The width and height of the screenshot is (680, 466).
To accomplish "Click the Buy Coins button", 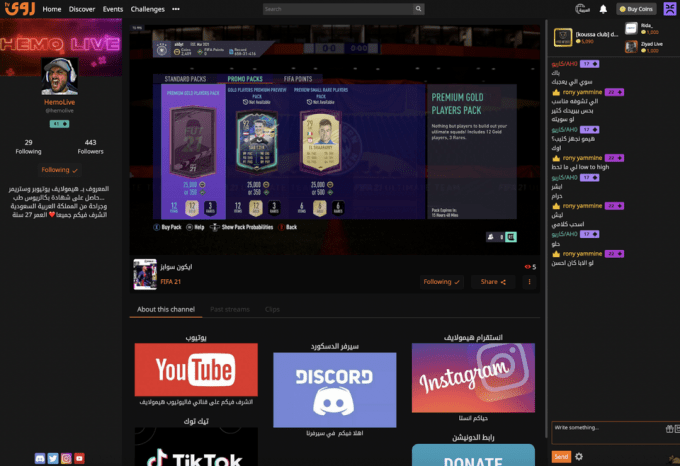I will [x=636, y=9].
